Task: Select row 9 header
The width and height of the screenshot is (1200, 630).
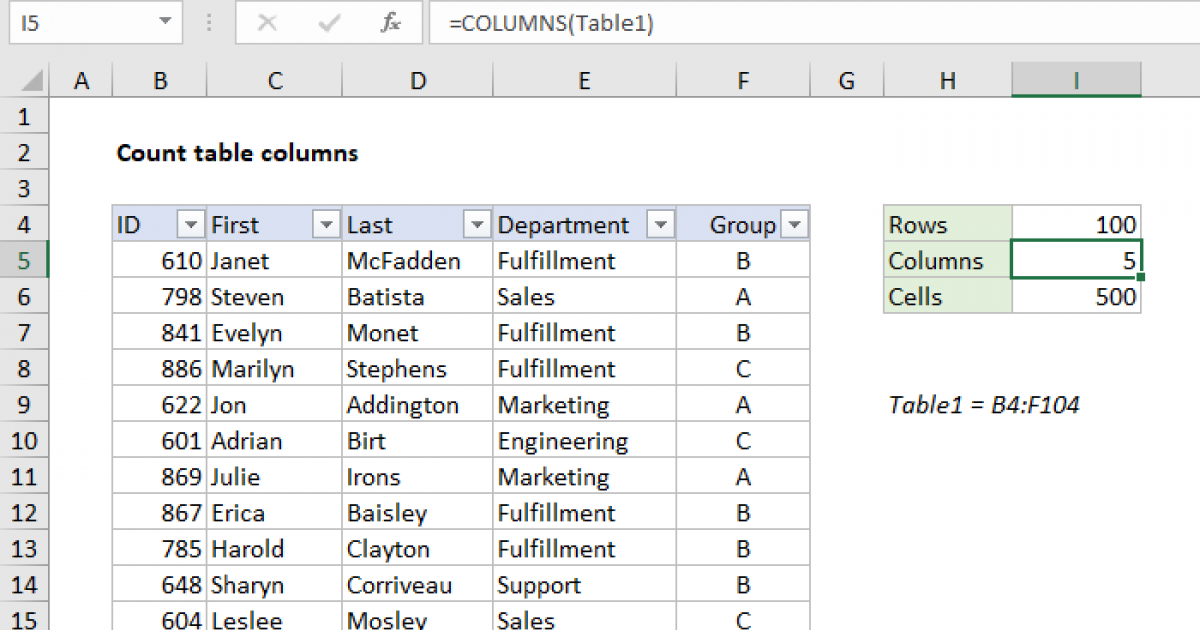Action: click(25, 404)
